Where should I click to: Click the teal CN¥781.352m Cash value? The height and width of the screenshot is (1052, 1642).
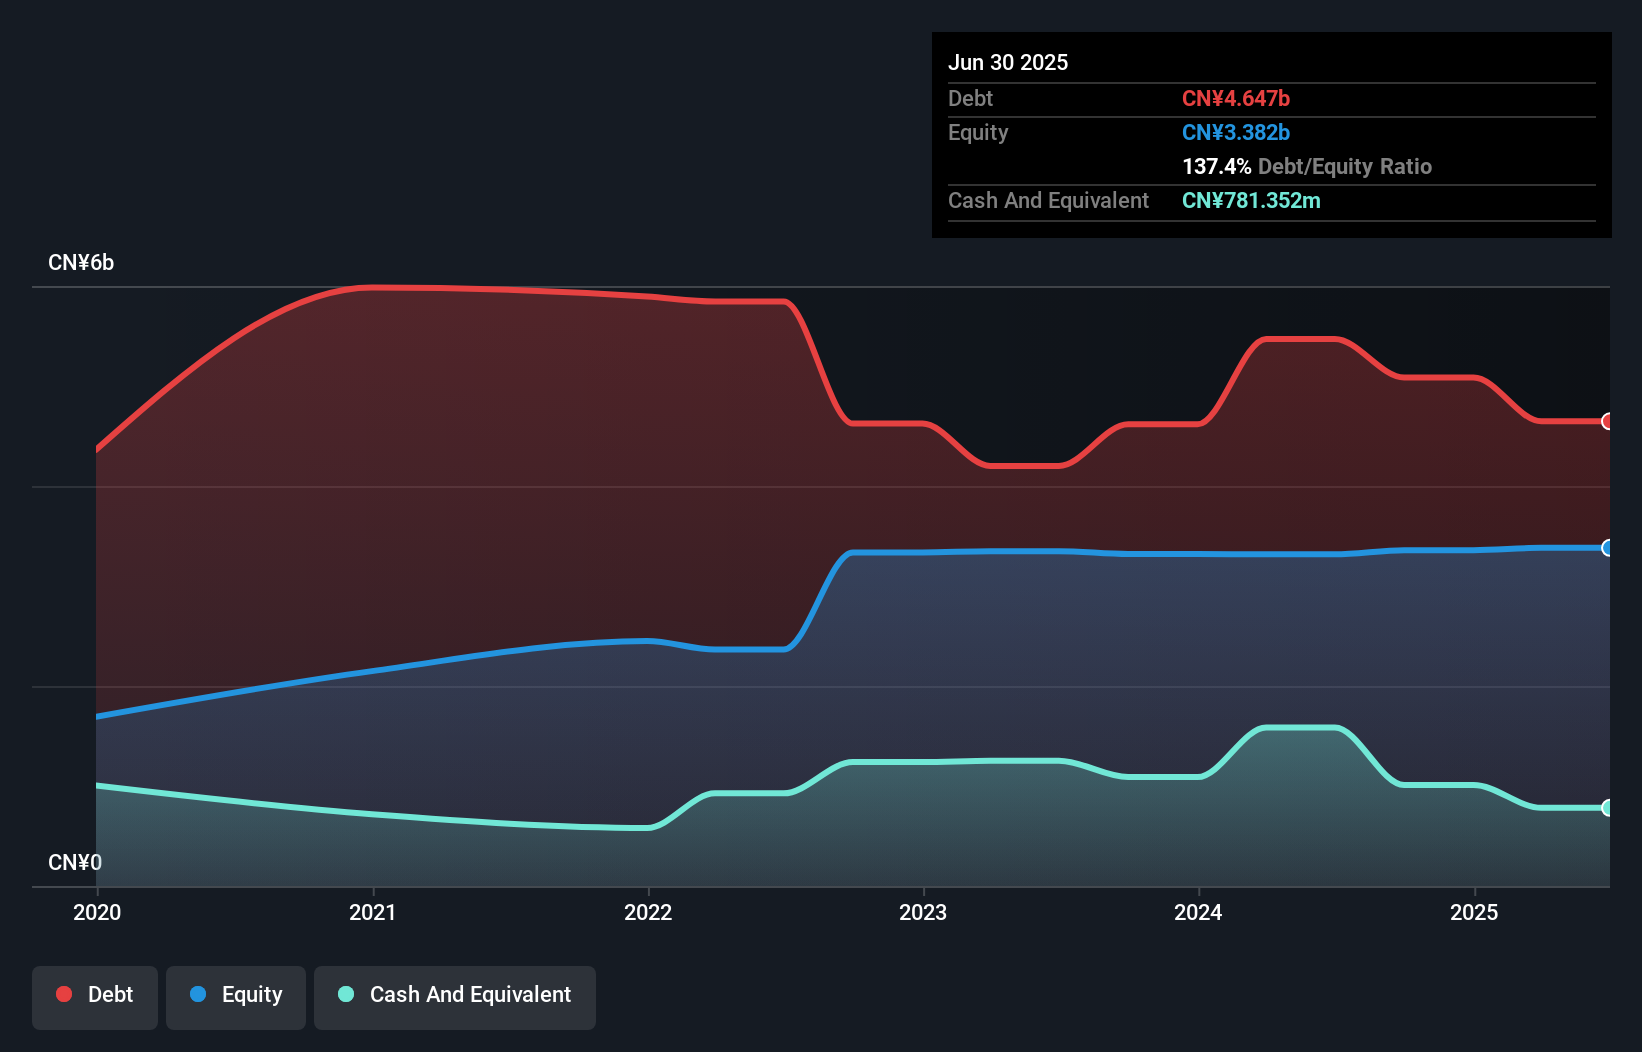[1251, 200]
